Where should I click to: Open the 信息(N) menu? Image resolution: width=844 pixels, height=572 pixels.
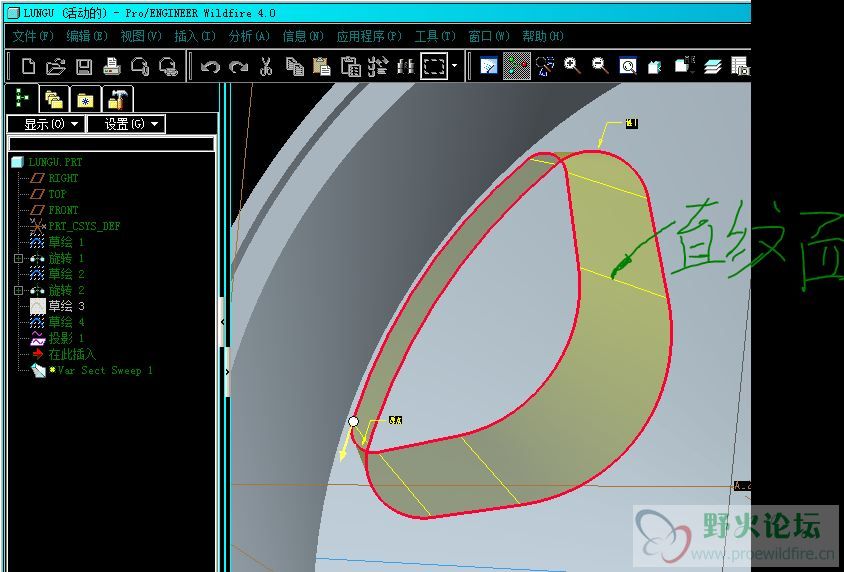click(x=303, y=36)
